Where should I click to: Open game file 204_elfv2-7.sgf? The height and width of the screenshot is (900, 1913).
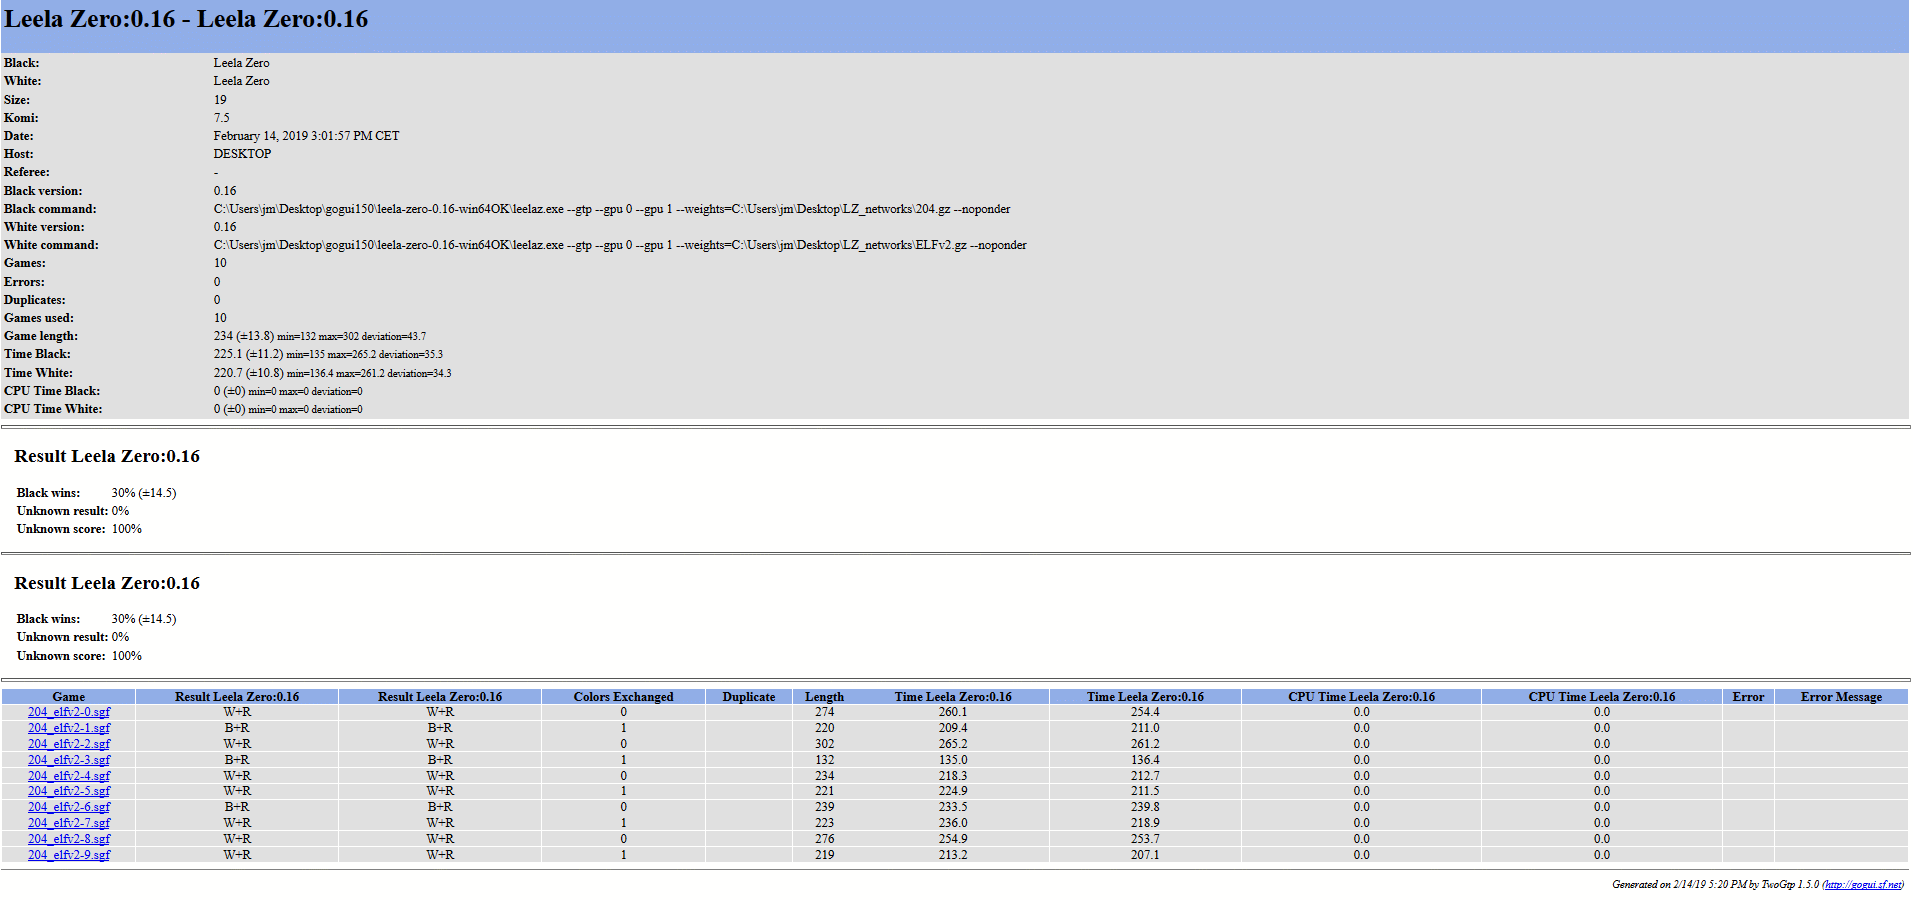69,823
